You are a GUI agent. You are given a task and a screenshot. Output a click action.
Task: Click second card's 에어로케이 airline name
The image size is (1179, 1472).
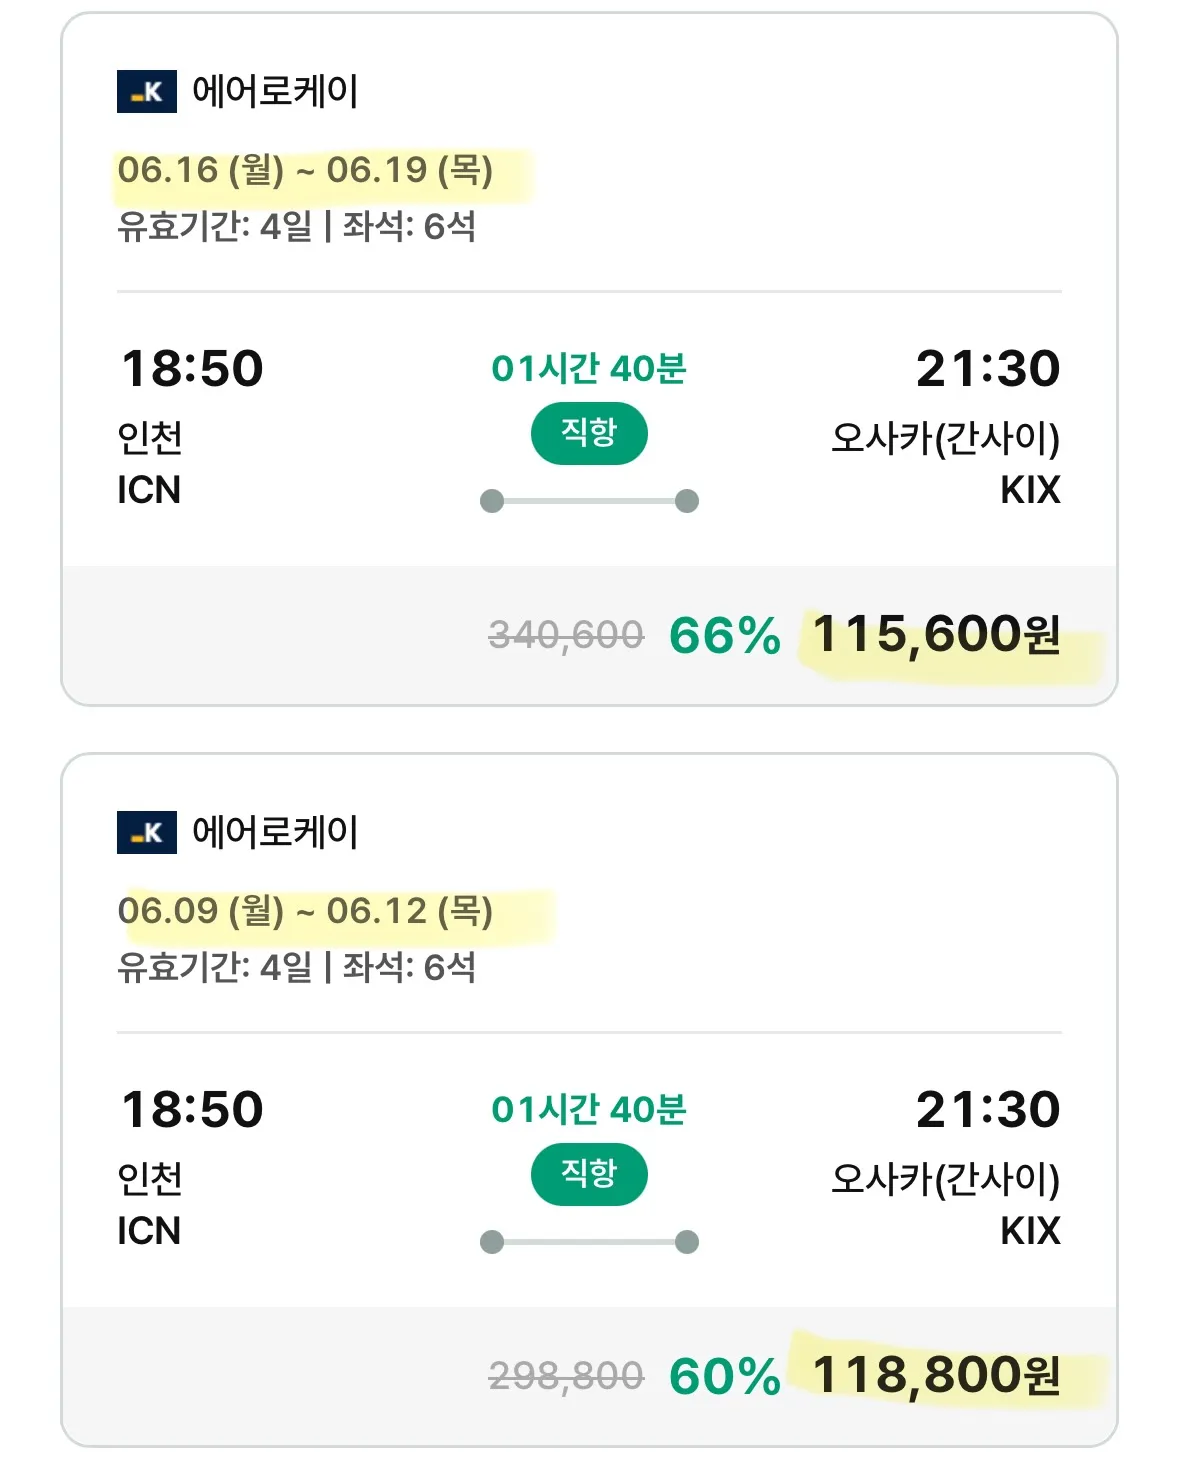[275, 832]
